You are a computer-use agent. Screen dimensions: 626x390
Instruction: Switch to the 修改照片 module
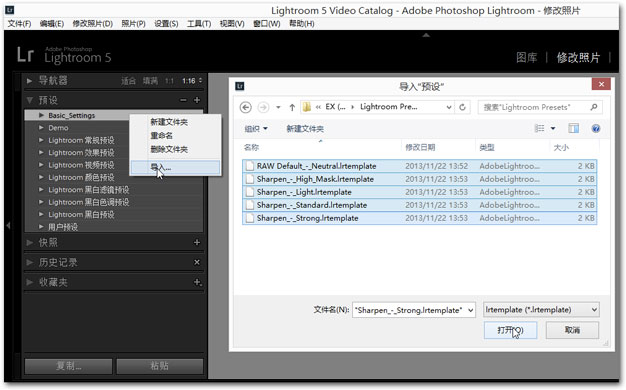[x=578, y=57]
